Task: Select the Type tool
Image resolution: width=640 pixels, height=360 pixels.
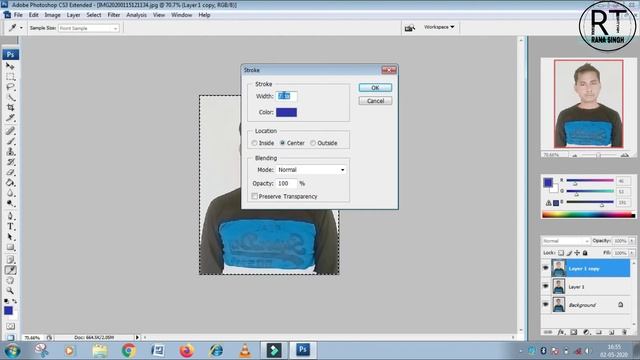Action: 10,227
